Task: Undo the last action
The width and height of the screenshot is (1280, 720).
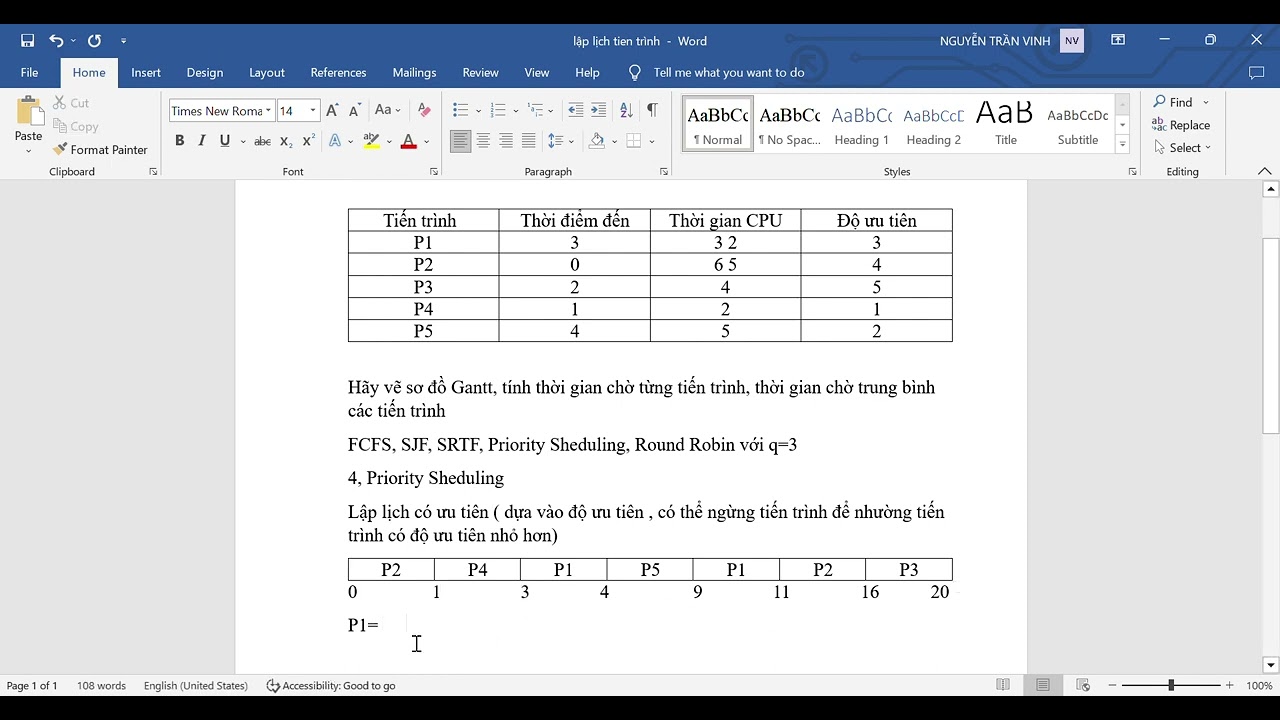Action: (56, 41)
